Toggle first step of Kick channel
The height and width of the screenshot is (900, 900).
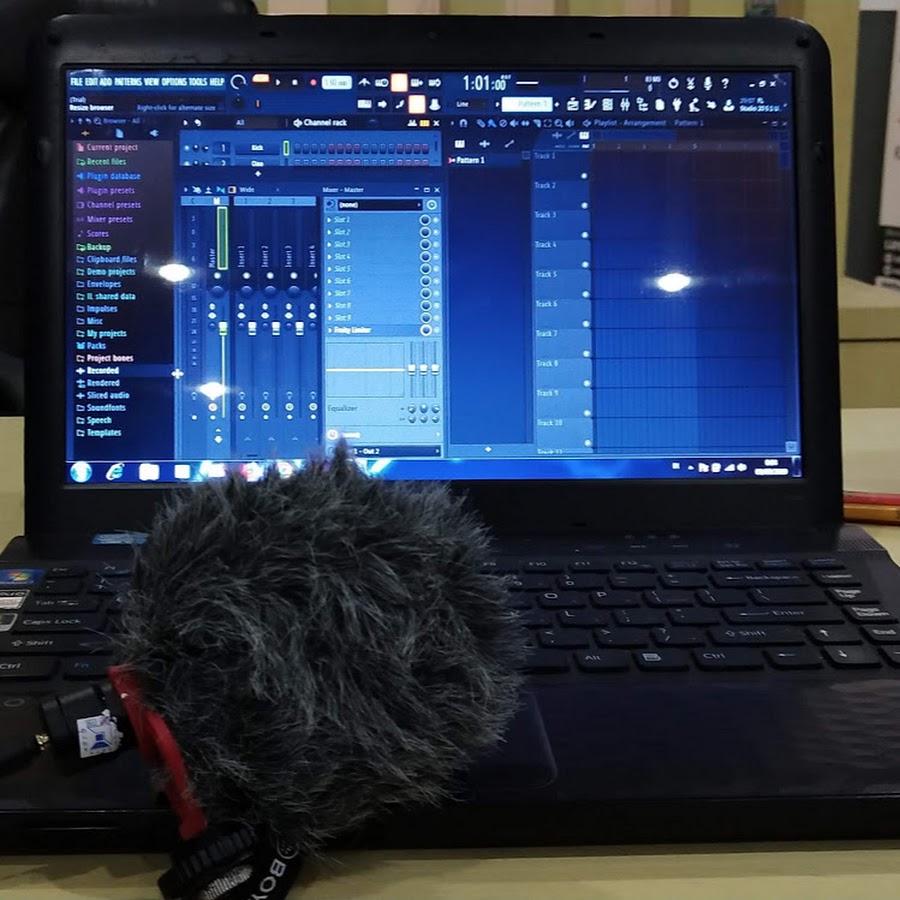coord(296,148)
